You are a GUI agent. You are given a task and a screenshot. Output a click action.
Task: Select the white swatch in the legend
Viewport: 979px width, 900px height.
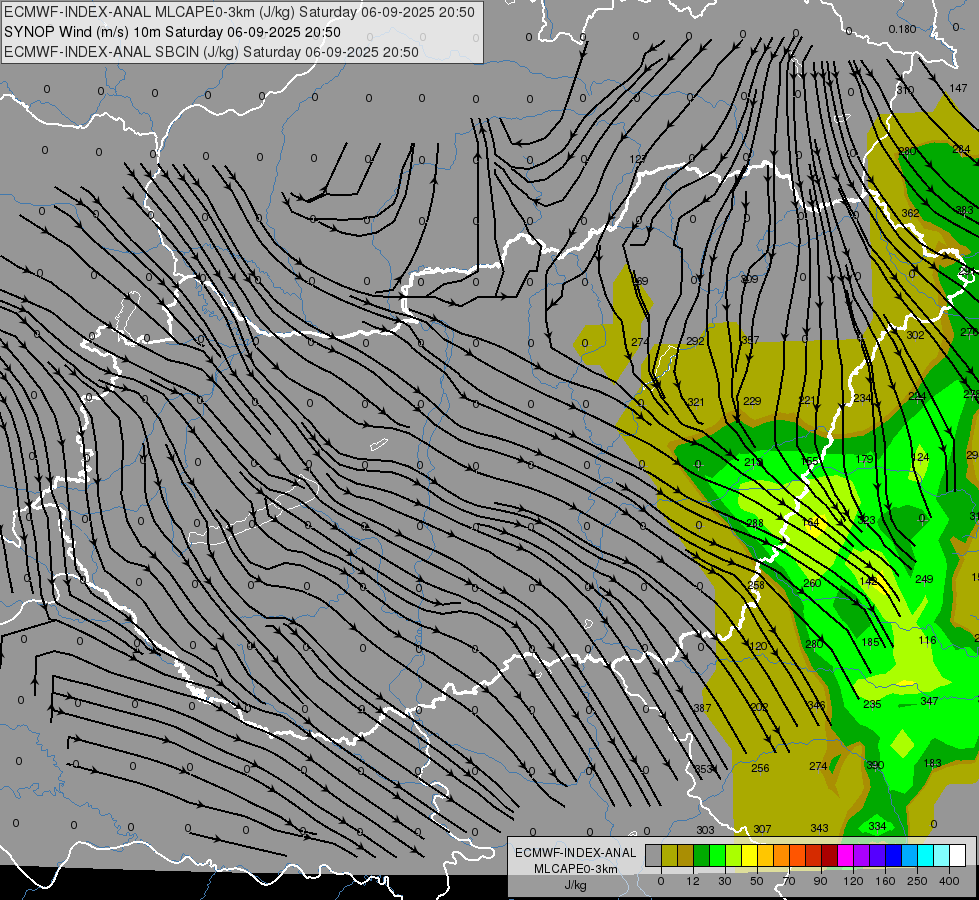tap(957, 855)
